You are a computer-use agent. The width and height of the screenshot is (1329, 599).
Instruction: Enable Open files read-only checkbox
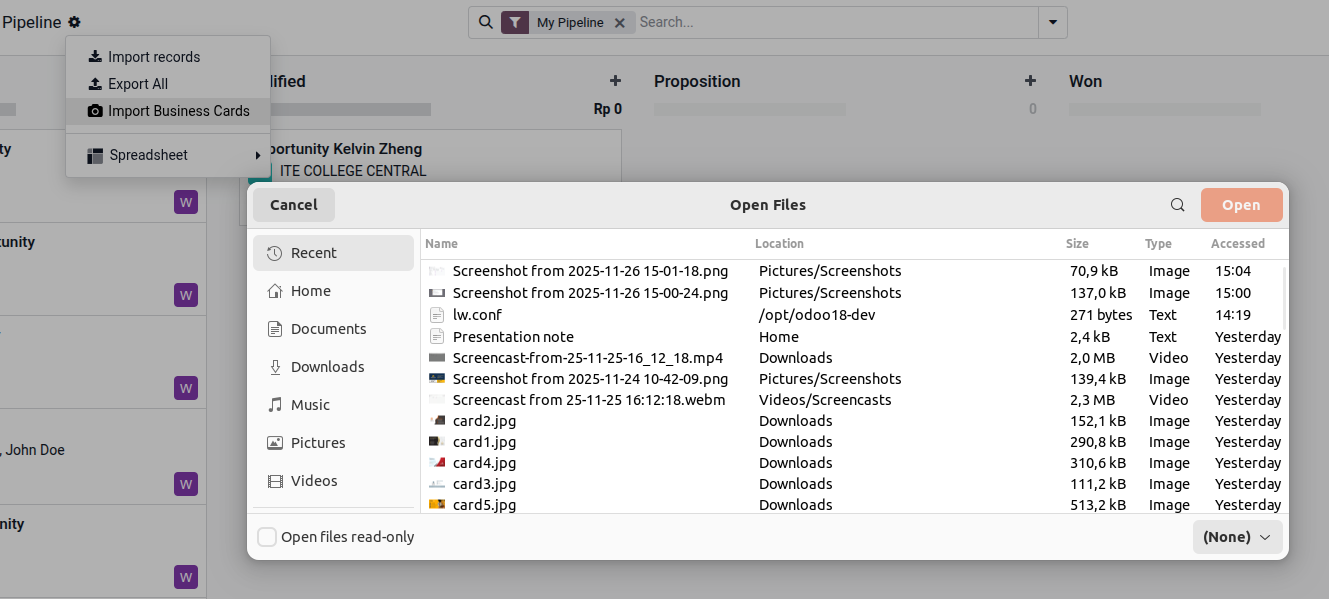(267, 537)
